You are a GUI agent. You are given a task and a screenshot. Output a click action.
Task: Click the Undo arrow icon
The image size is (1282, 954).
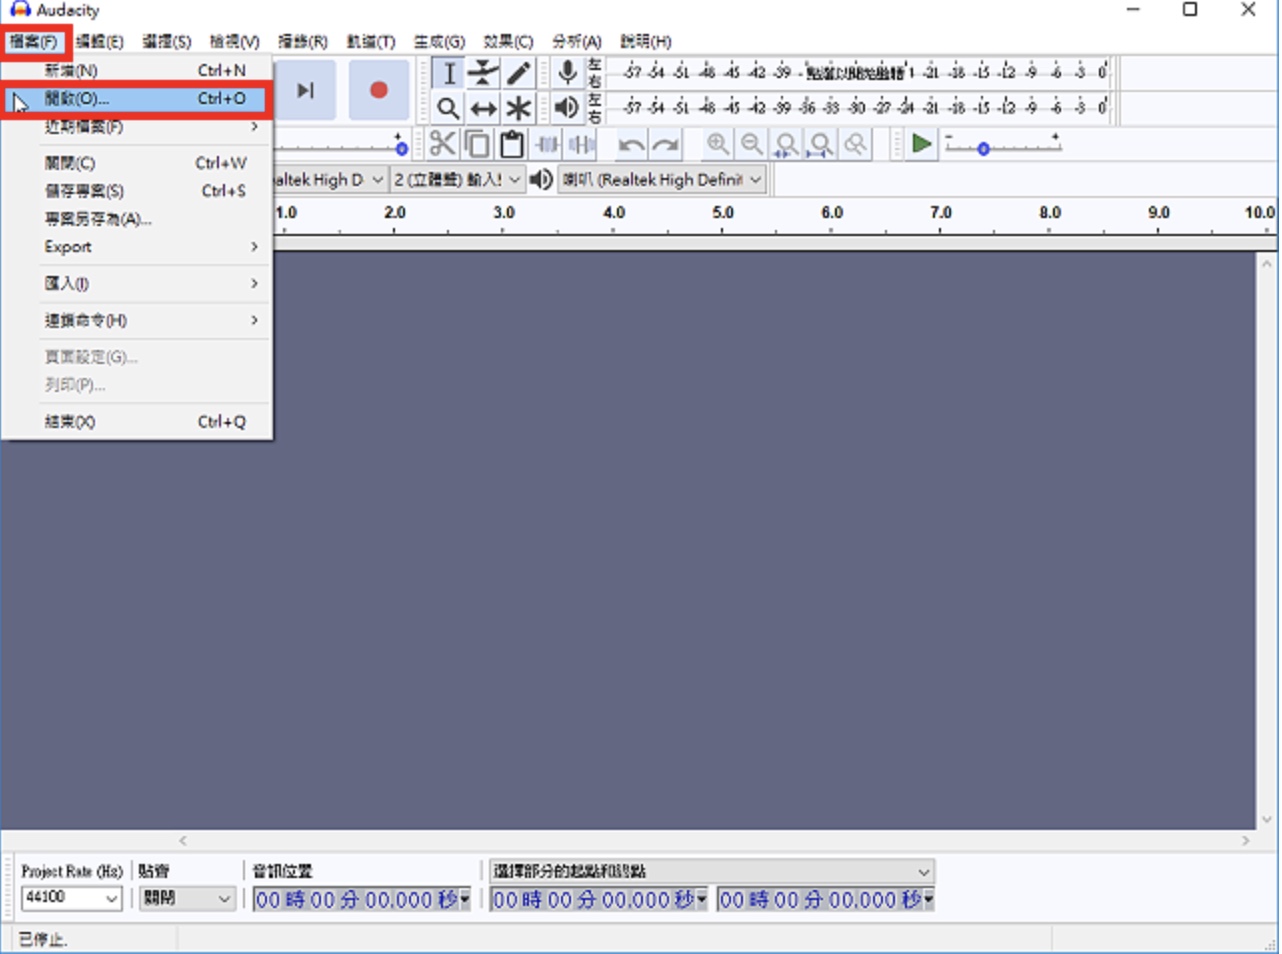coord(631,145)
